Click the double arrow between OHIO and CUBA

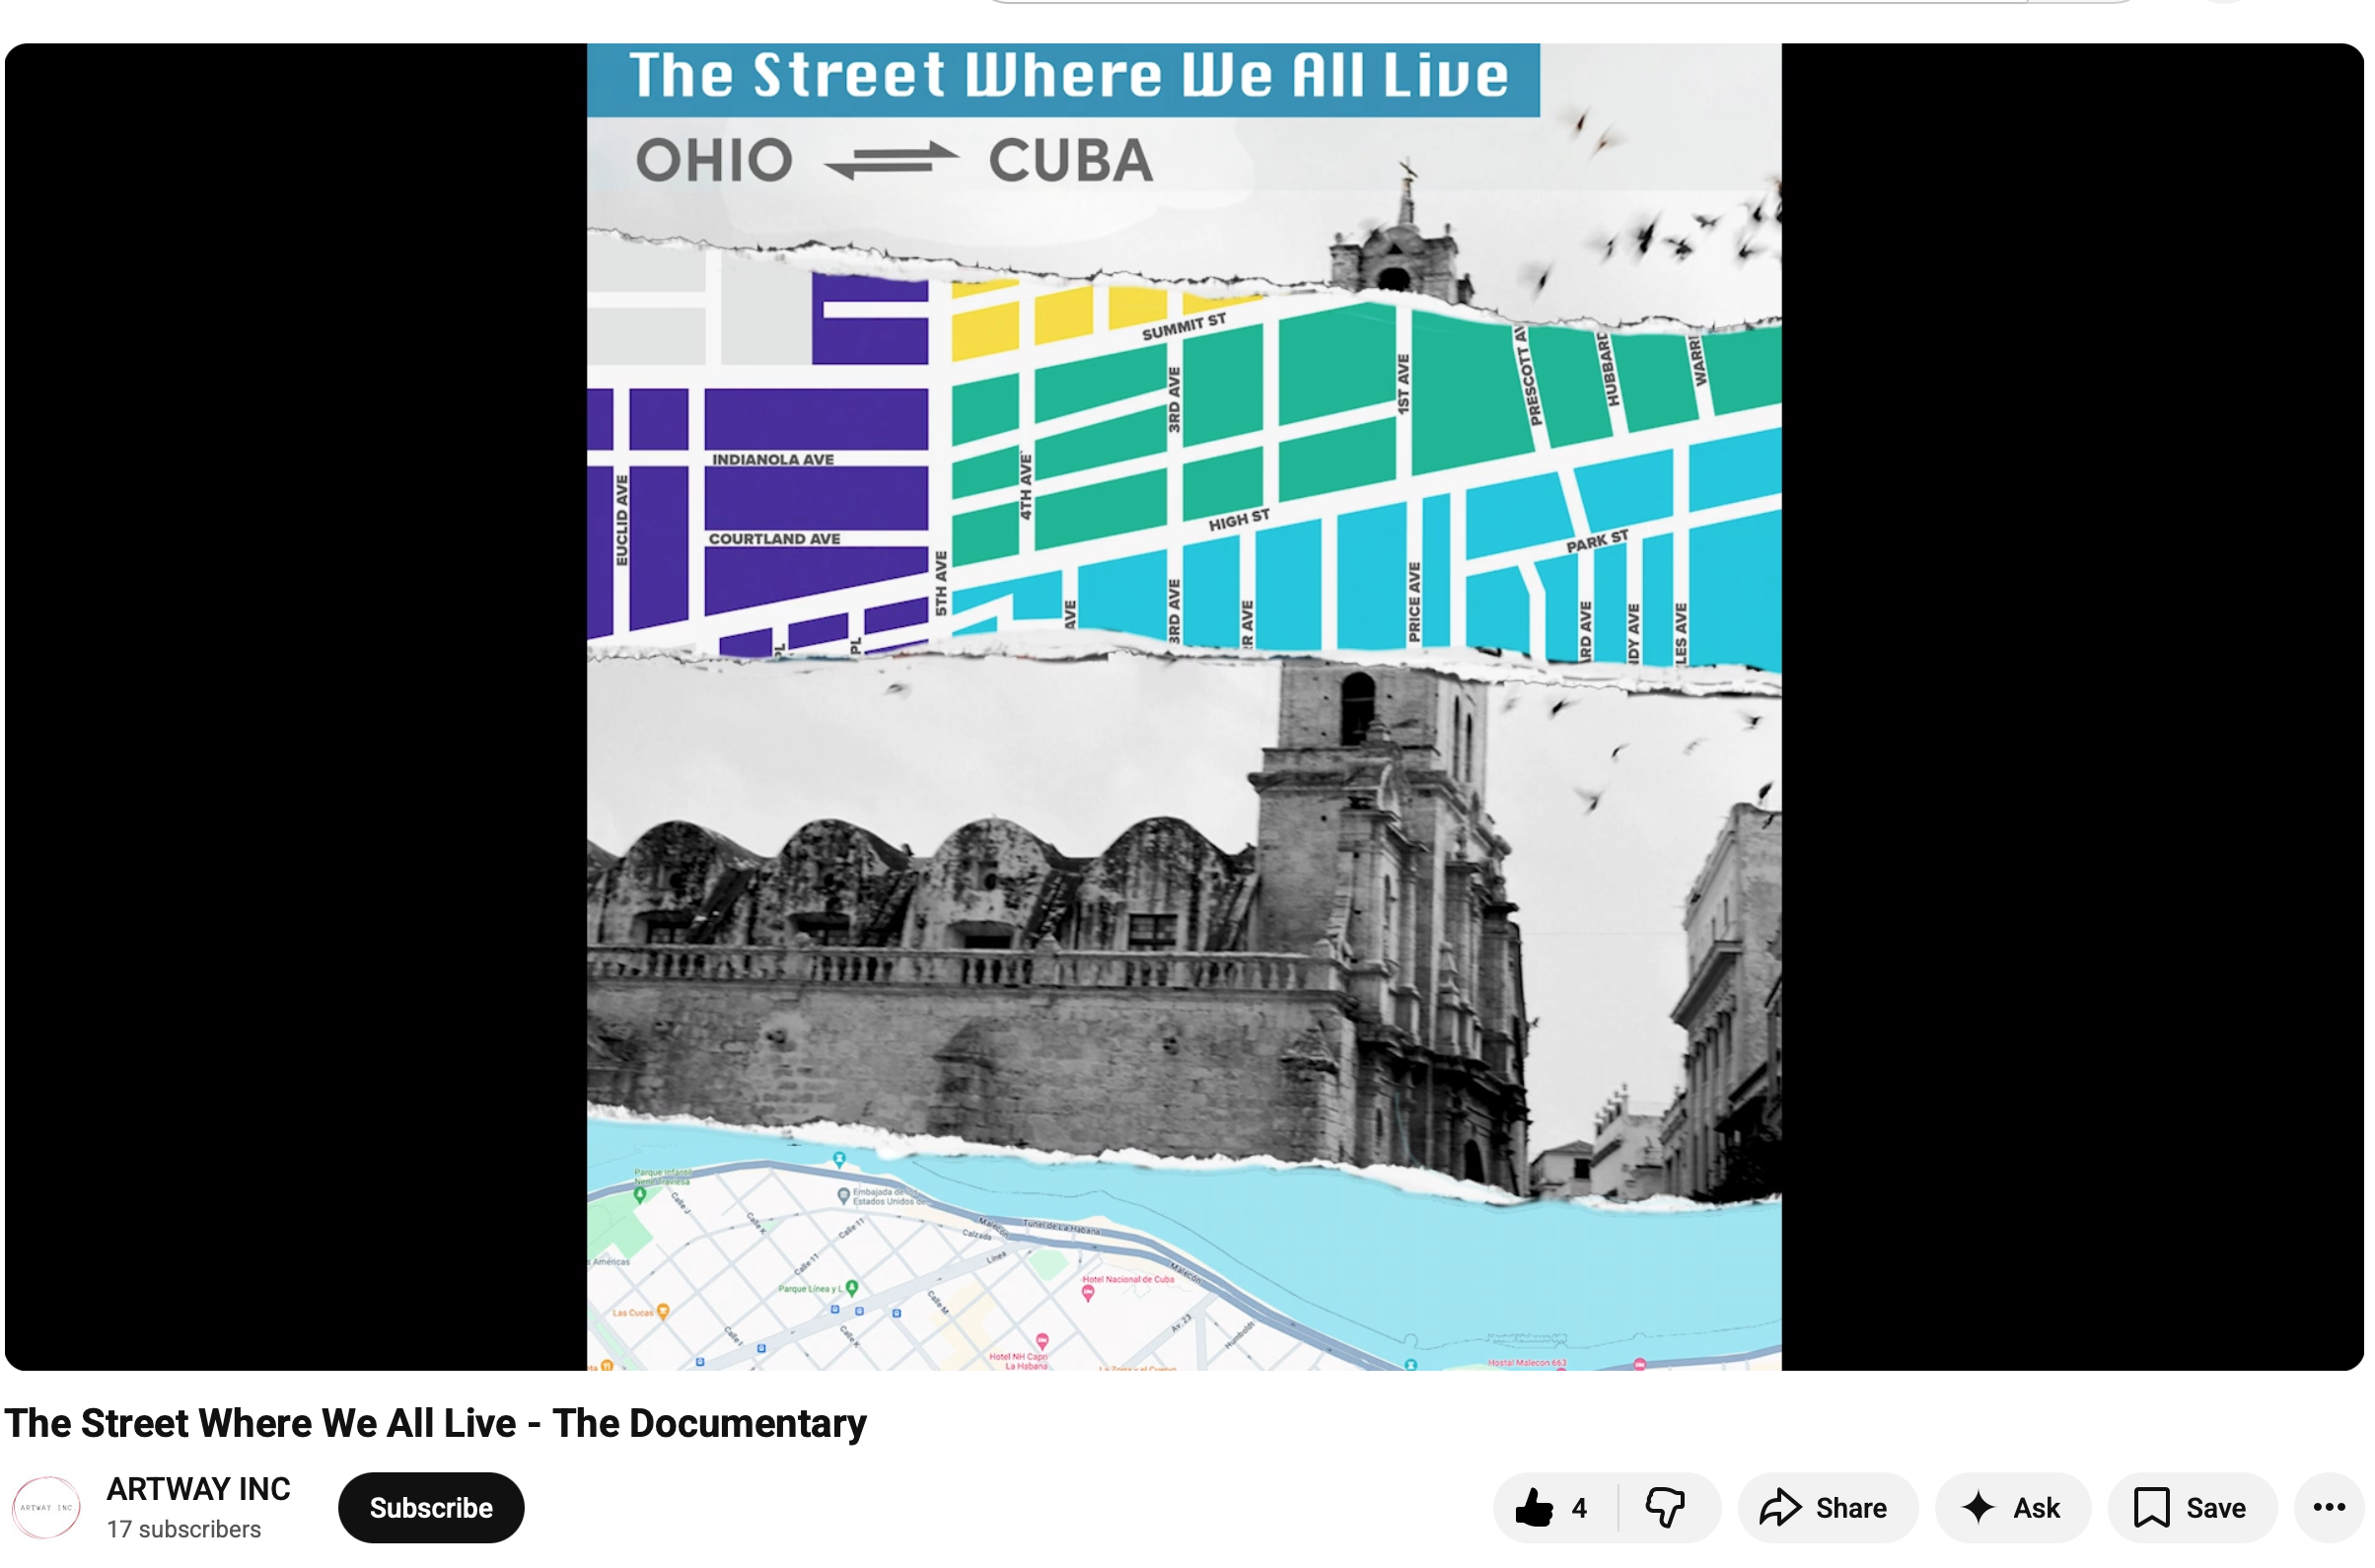(x=891, y=160)
